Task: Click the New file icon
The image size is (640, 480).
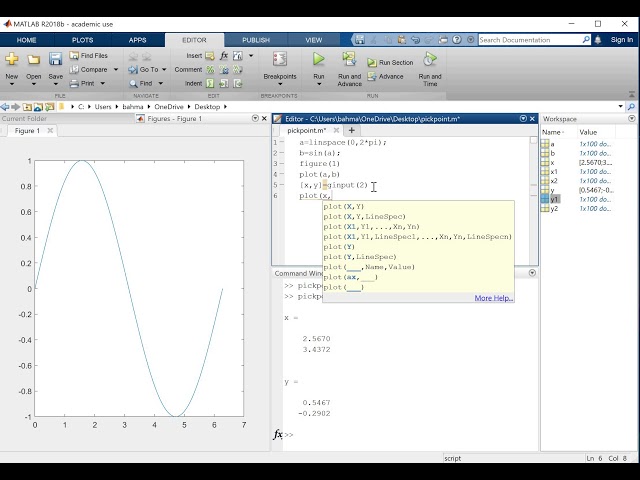Action: 12,59
